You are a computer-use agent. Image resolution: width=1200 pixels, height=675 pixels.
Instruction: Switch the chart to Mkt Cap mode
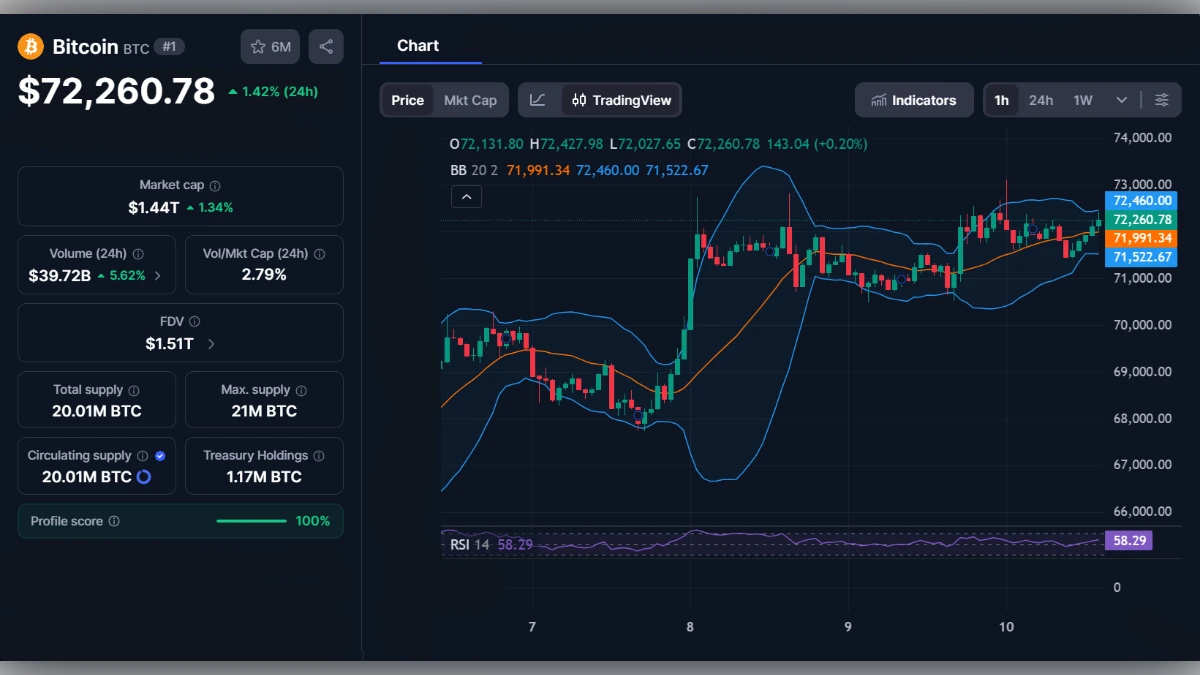coord(470,100)
